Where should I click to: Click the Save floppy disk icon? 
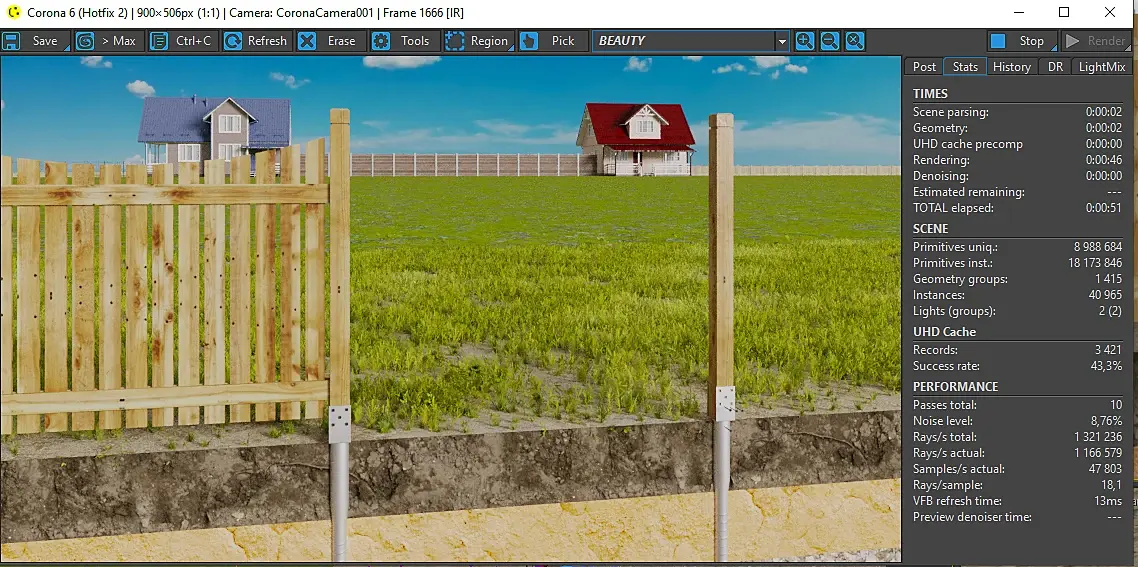pyautogui.click(x=11, y=41)
